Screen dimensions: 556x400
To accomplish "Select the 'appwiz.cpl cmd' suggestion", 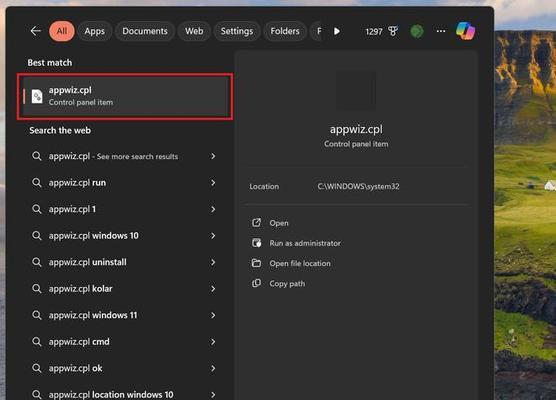I will pos(125,342).
